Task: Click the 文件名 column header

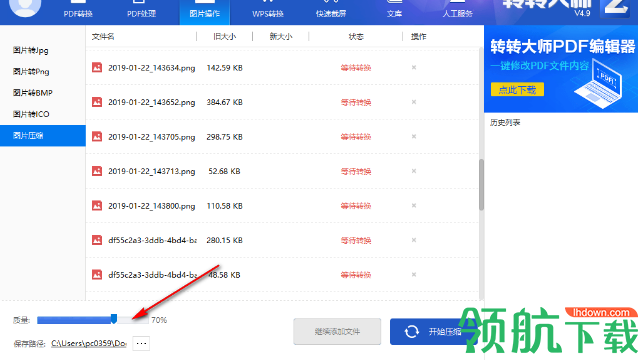Action: (103, 37)
